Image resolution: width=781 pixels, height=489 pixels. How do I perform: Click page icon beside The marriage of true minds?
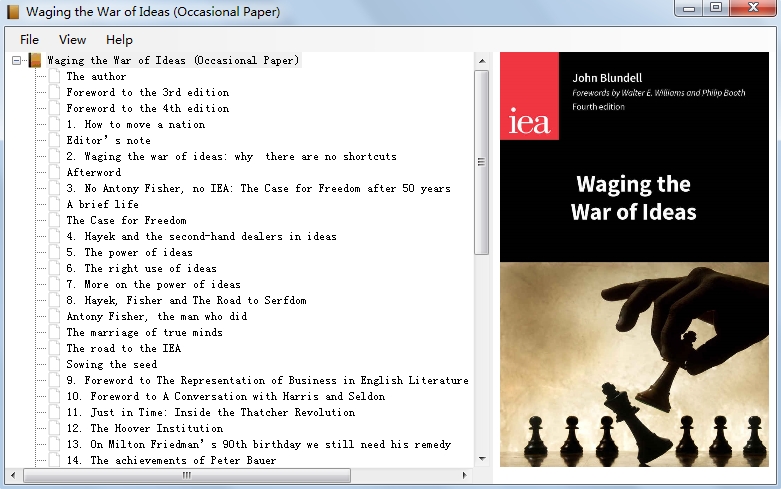55,332
